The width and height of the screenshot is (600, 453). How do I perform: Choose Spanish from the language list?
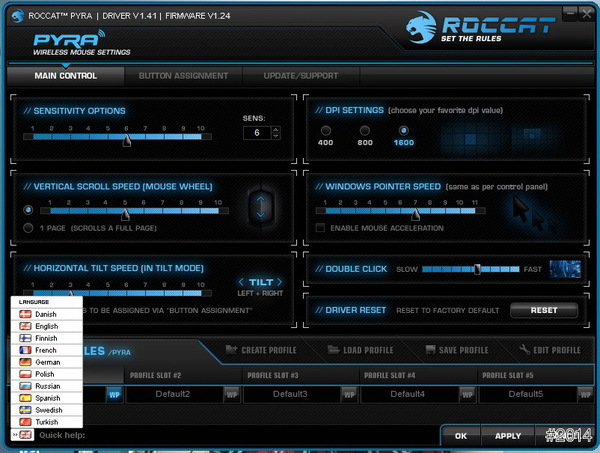(46, 398)
